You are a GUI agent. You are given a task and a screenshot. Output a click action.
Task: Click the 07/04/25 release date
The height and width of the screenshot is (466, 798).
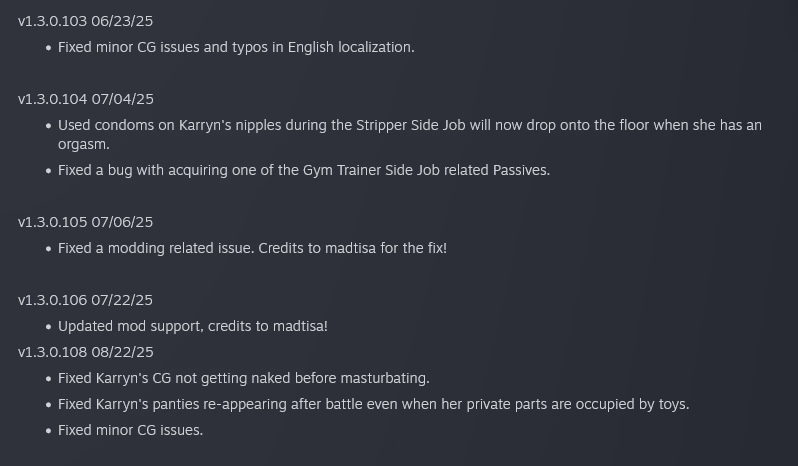click(122, 99)
